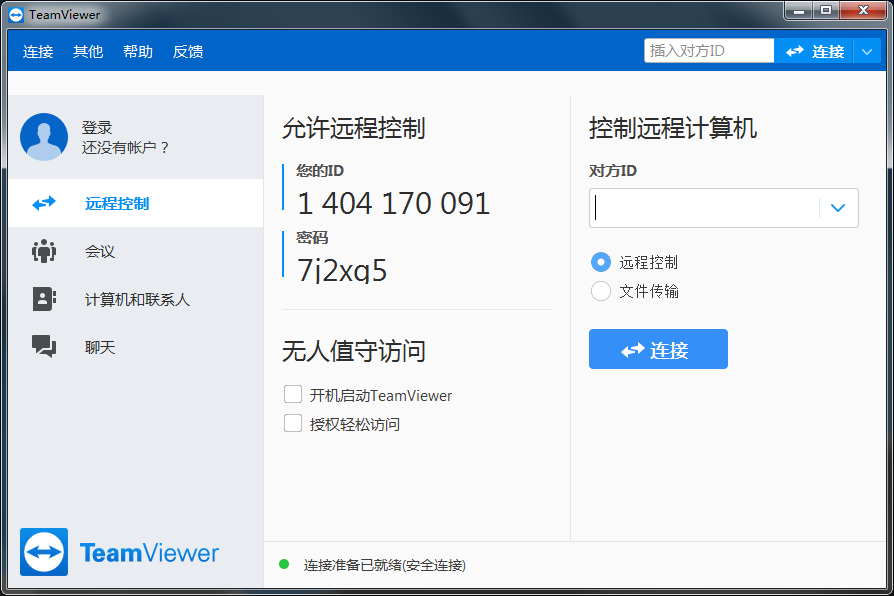Expand the 对方ID history dropdown arrow
Screen dimensions: 894x596
coord(838,208)
